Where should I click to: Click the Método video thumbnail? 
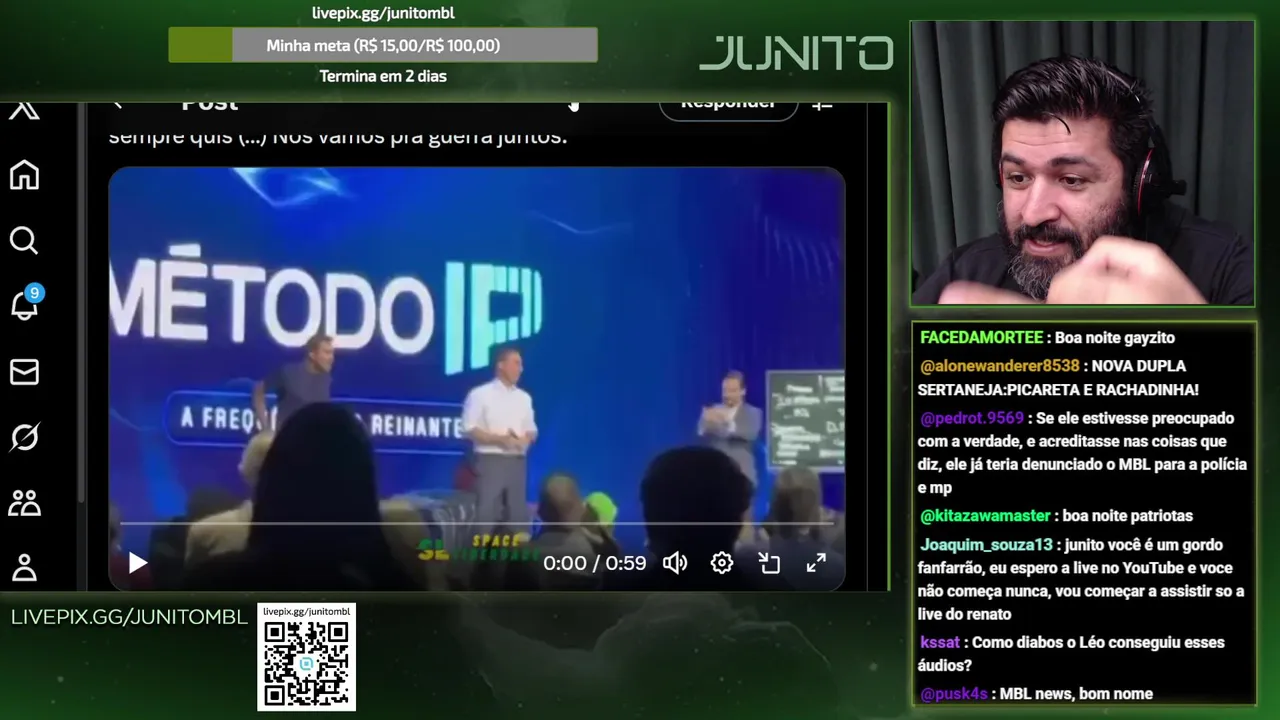pyautogui.click(x=477, y=379)
